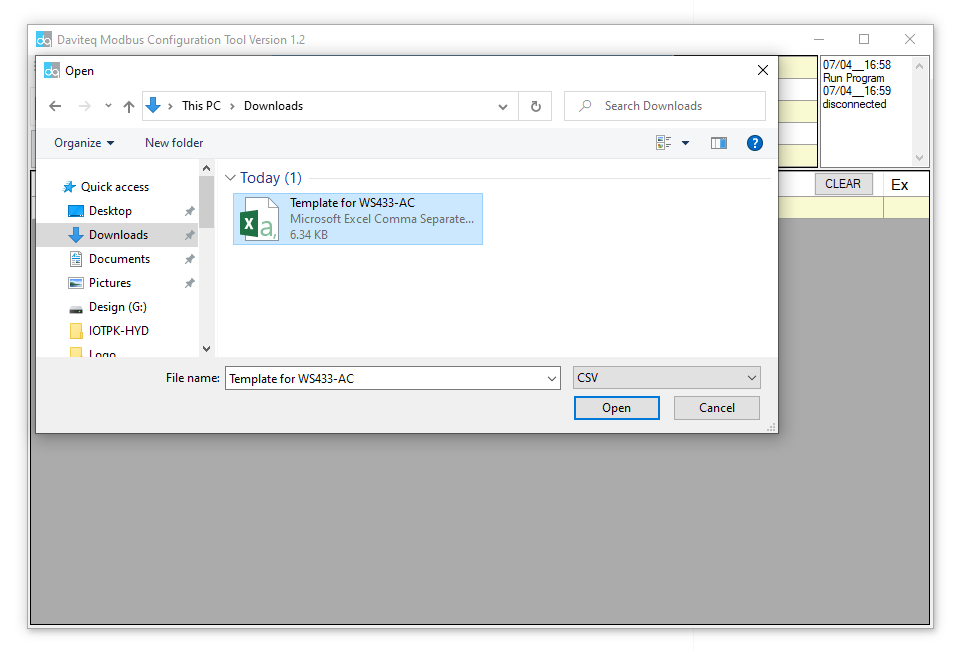
Task: Open Desktop in the navigation pane
Action: tap(110, 211)
